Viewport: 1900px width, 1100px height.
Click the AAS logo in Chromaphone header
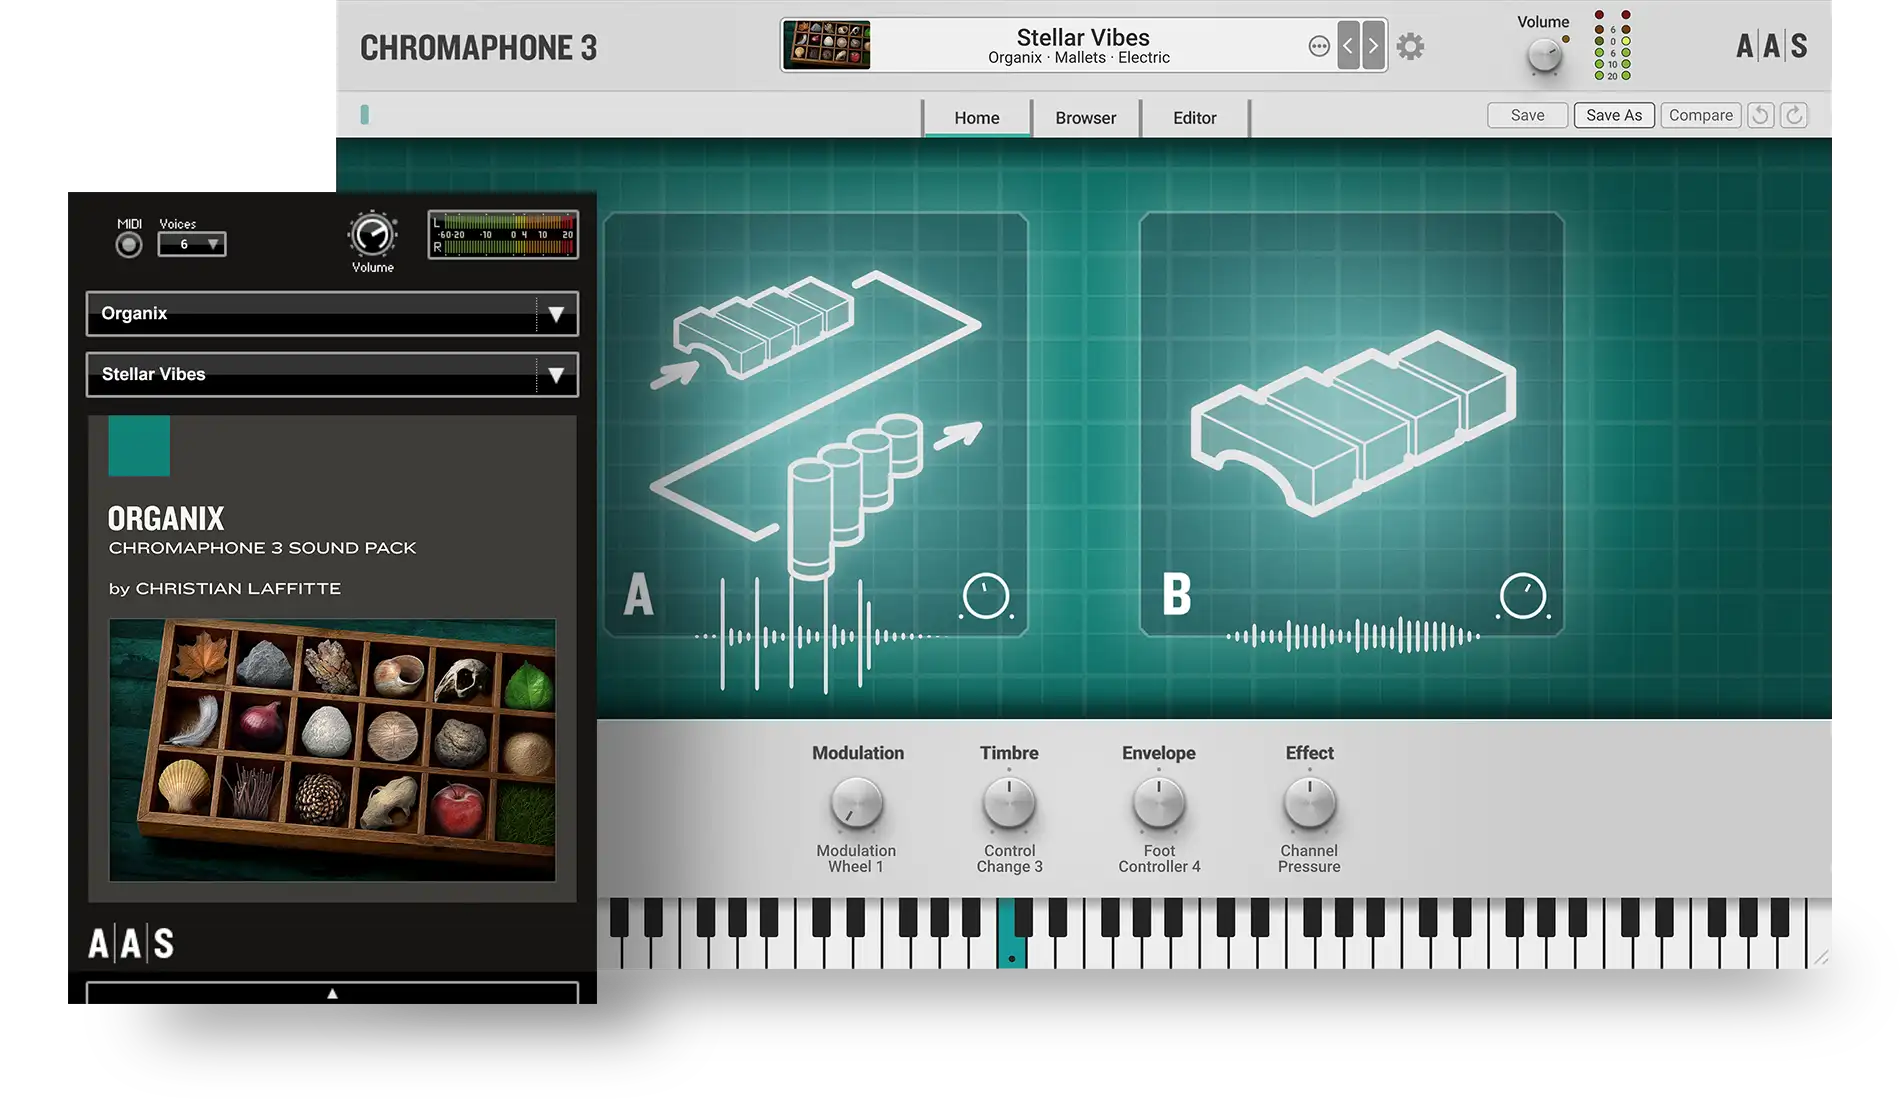1771,46
